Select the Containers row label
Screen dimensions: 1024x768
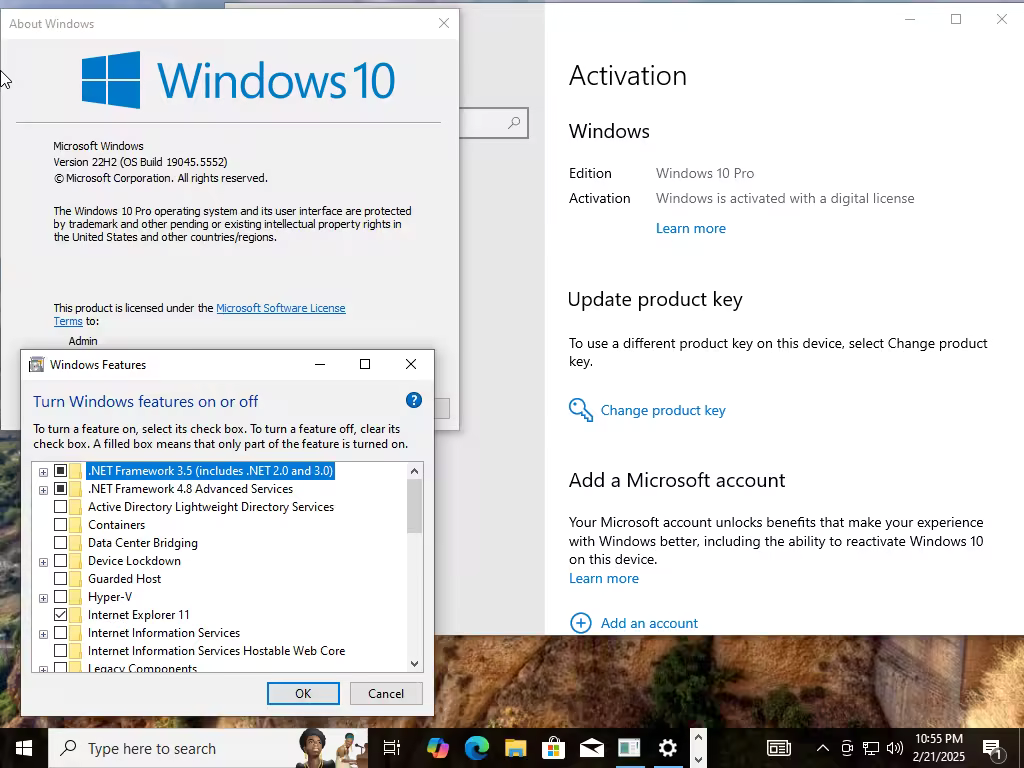[x=116, y=524]
